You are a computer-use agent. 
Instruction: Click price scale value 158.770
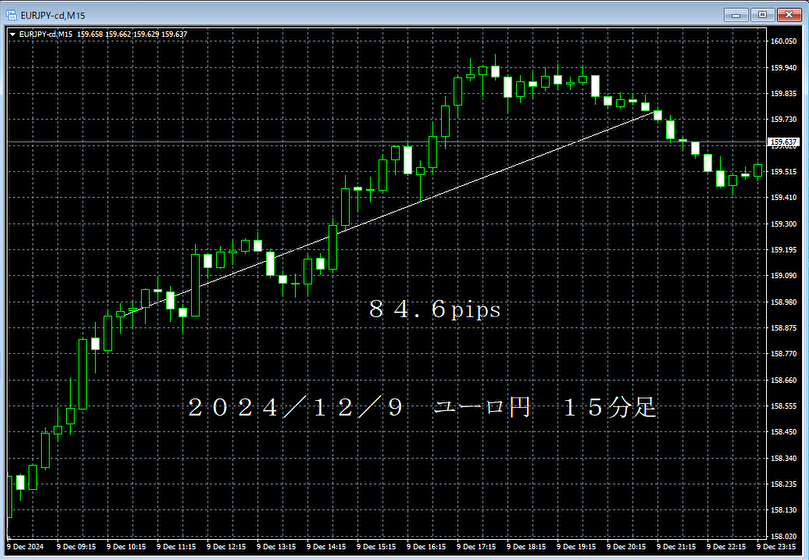pyautogui.click(x=783, y=354)
